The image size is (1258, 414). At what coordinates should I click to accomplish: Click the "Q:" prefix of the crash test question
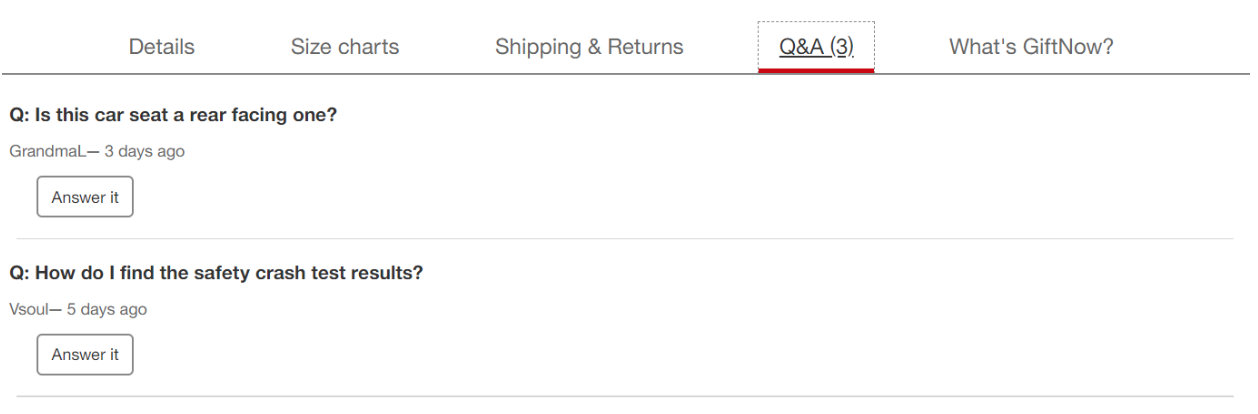click(19, 273)
